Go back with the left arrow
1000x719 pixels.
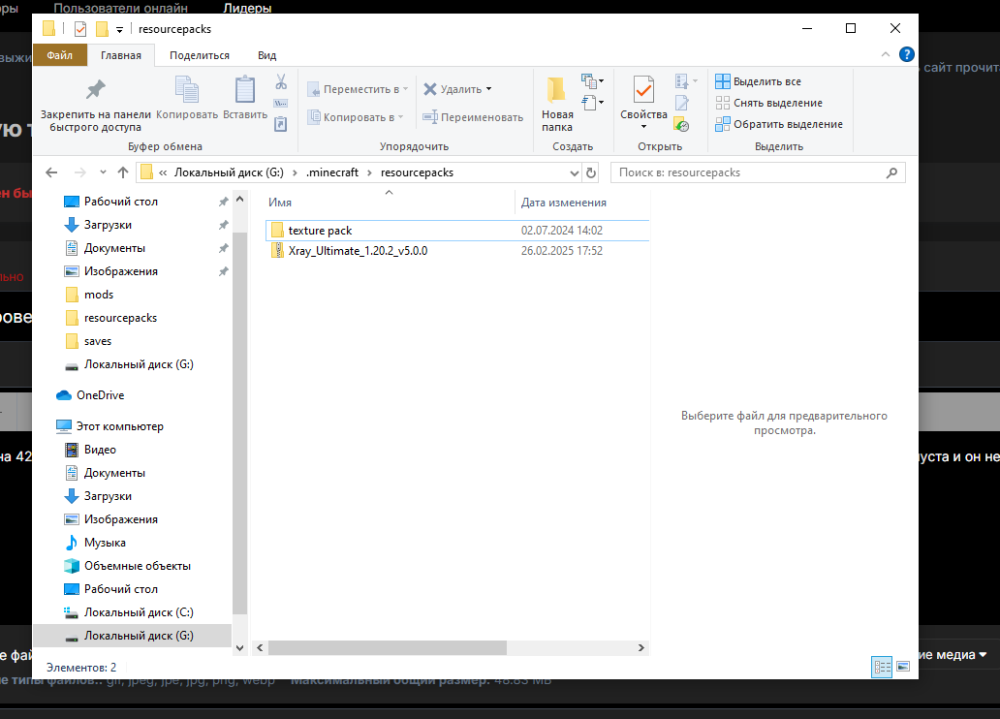click(x=52, y=172)
